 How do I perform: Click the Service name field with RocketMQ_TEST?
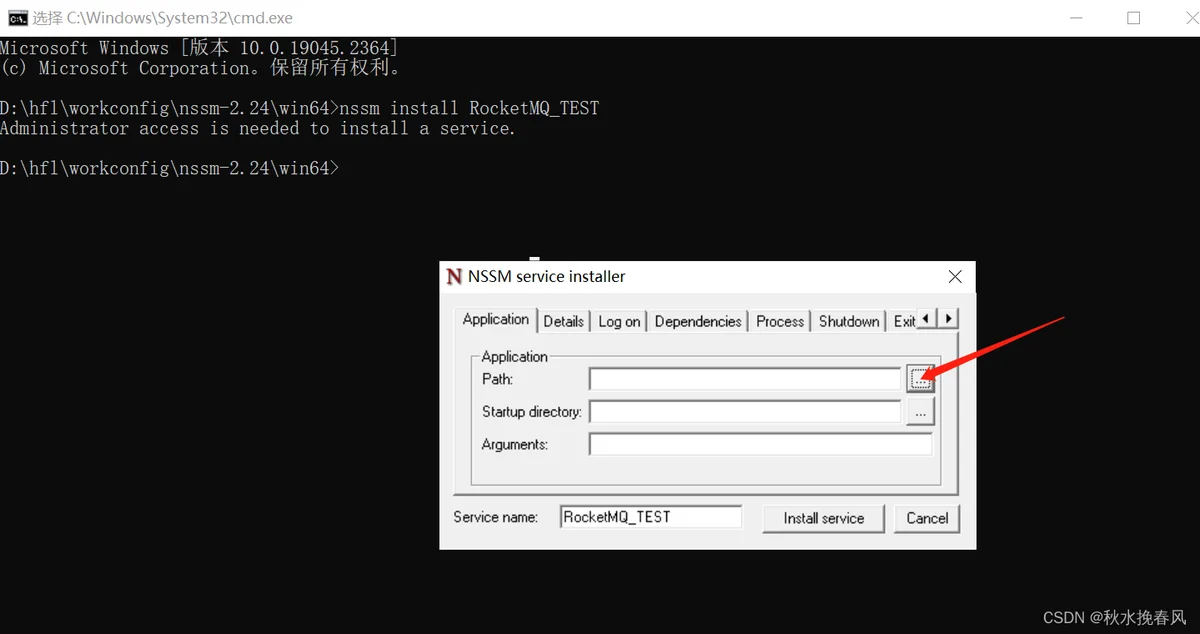point(650,517)
